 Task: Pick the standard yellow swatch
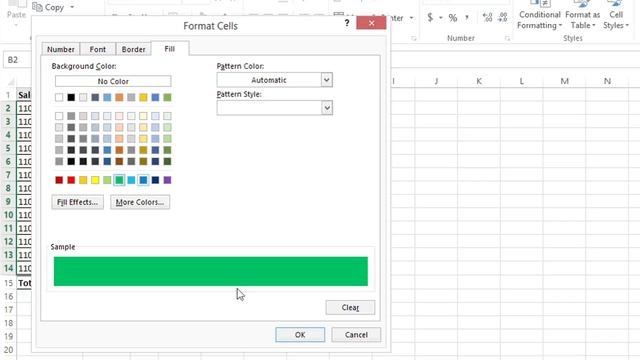click(x=95, y=180)
